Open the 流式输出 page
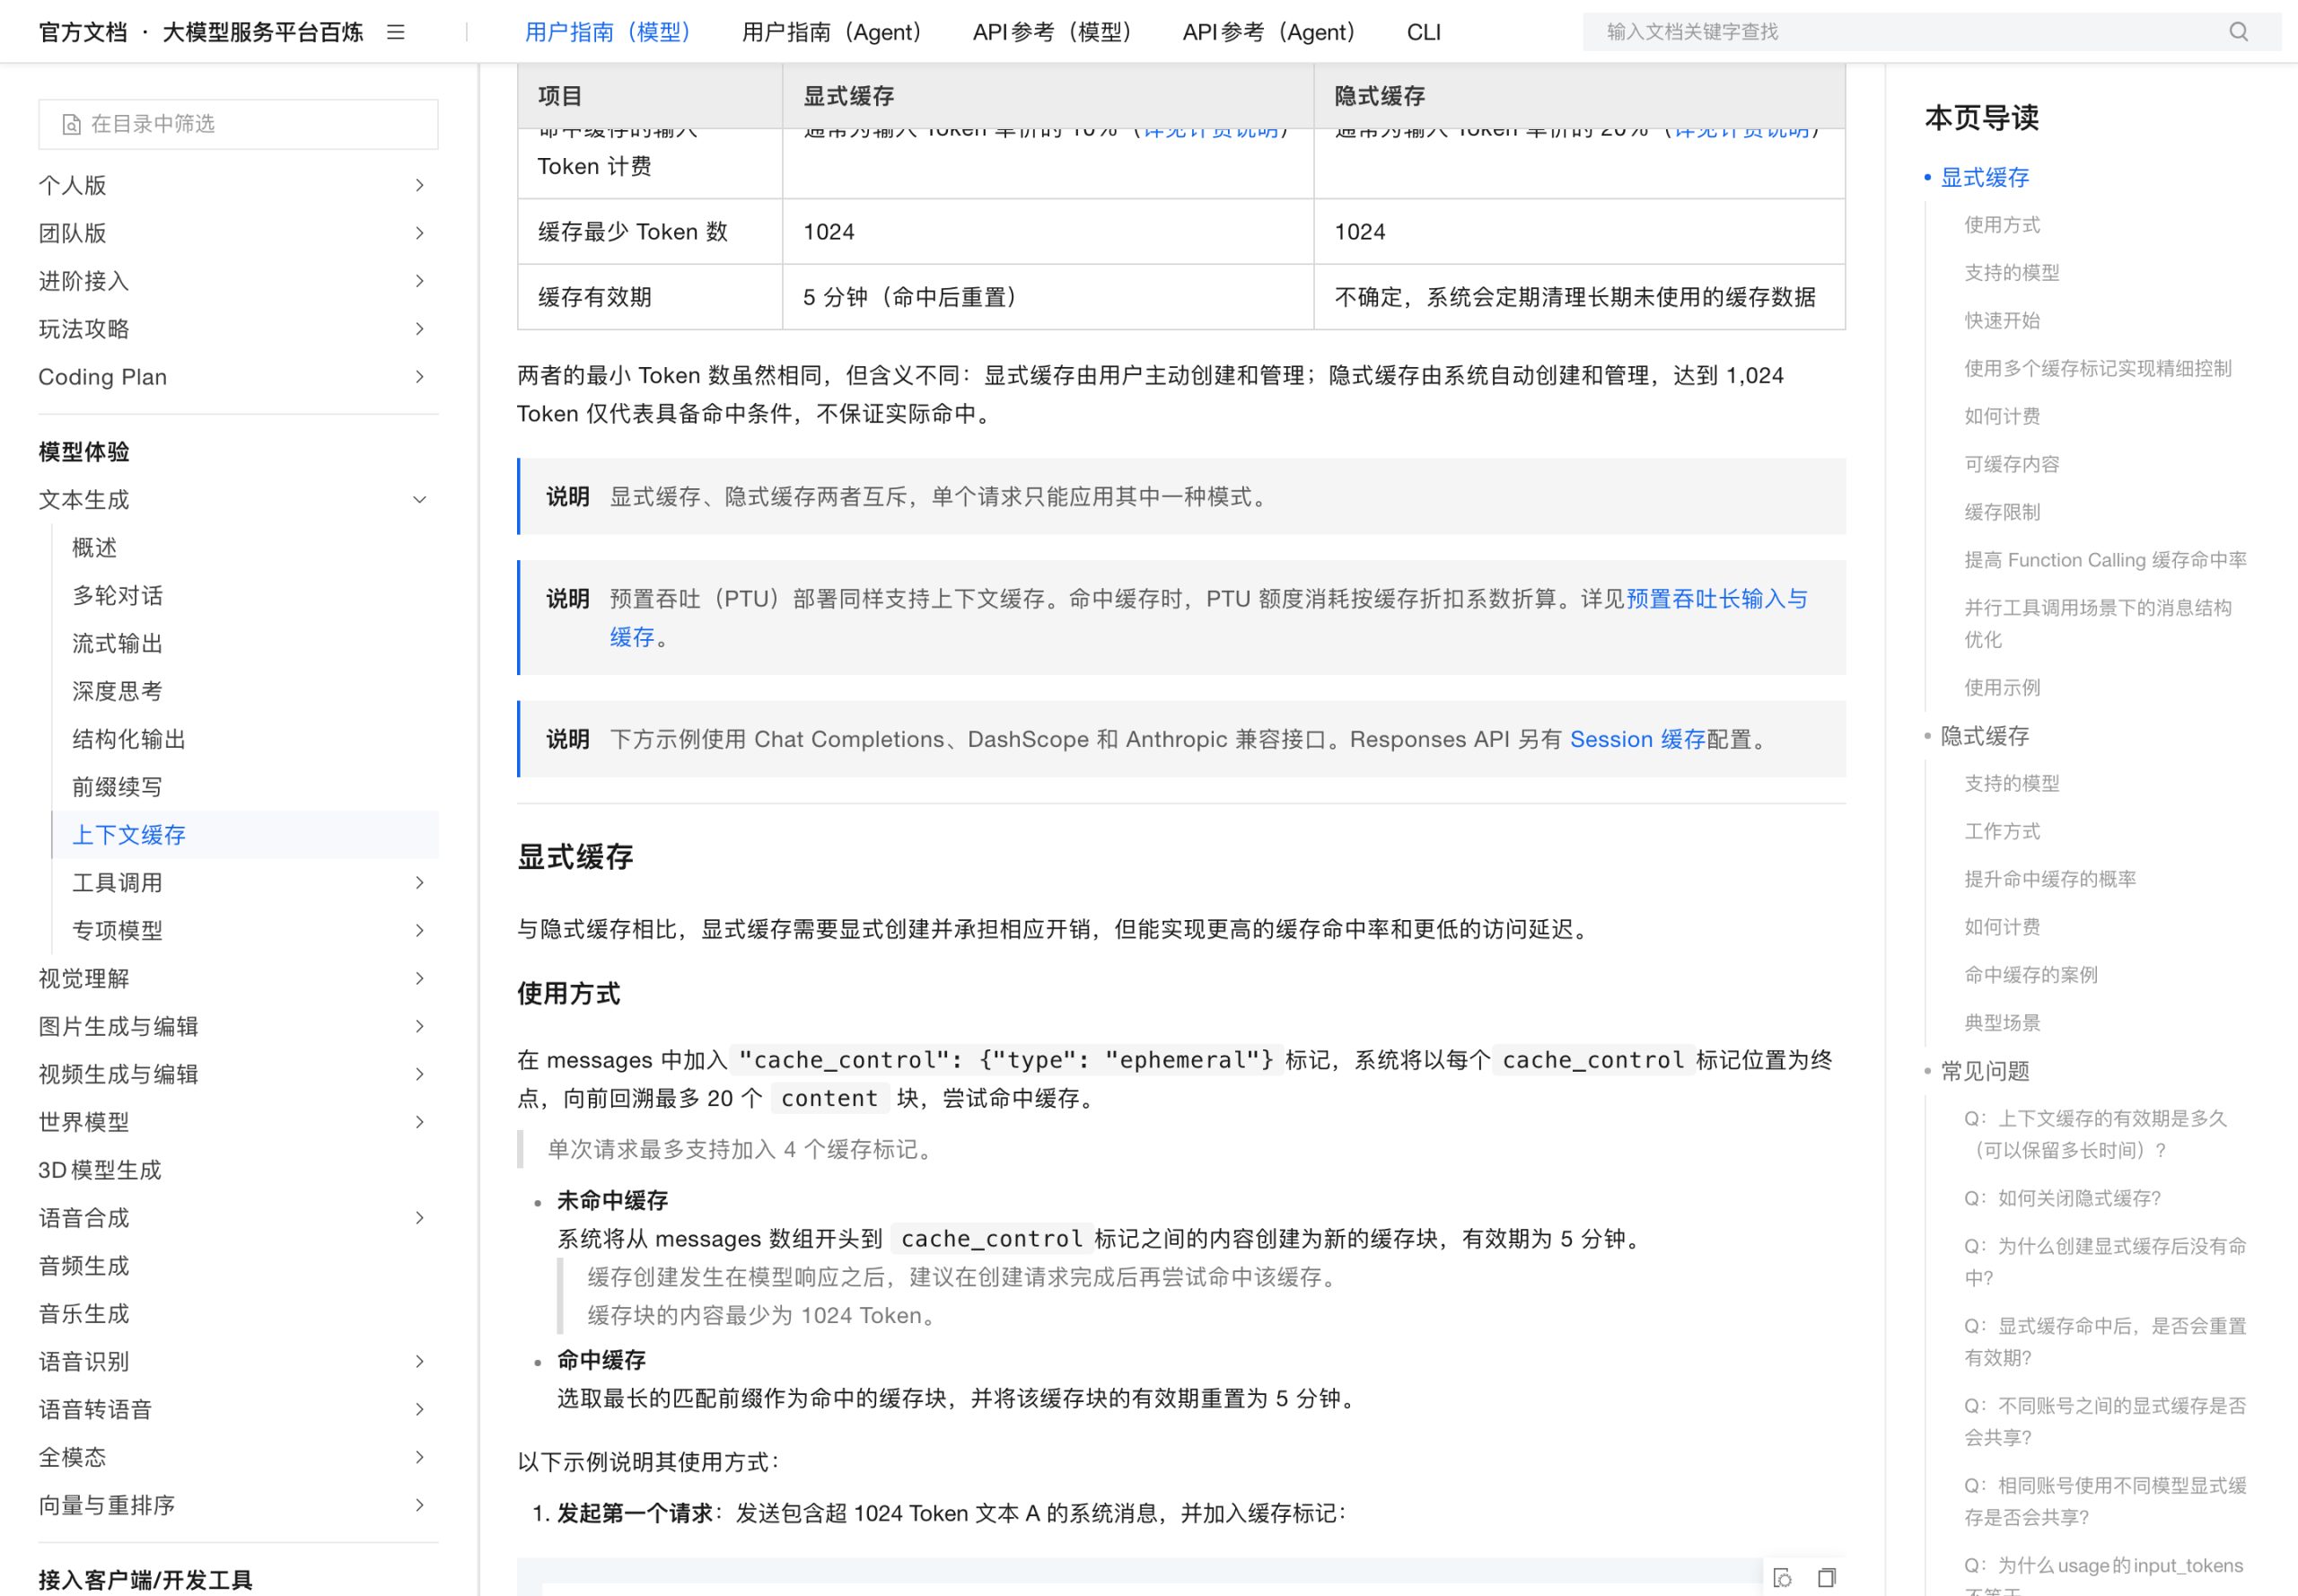 click(118, 644)
